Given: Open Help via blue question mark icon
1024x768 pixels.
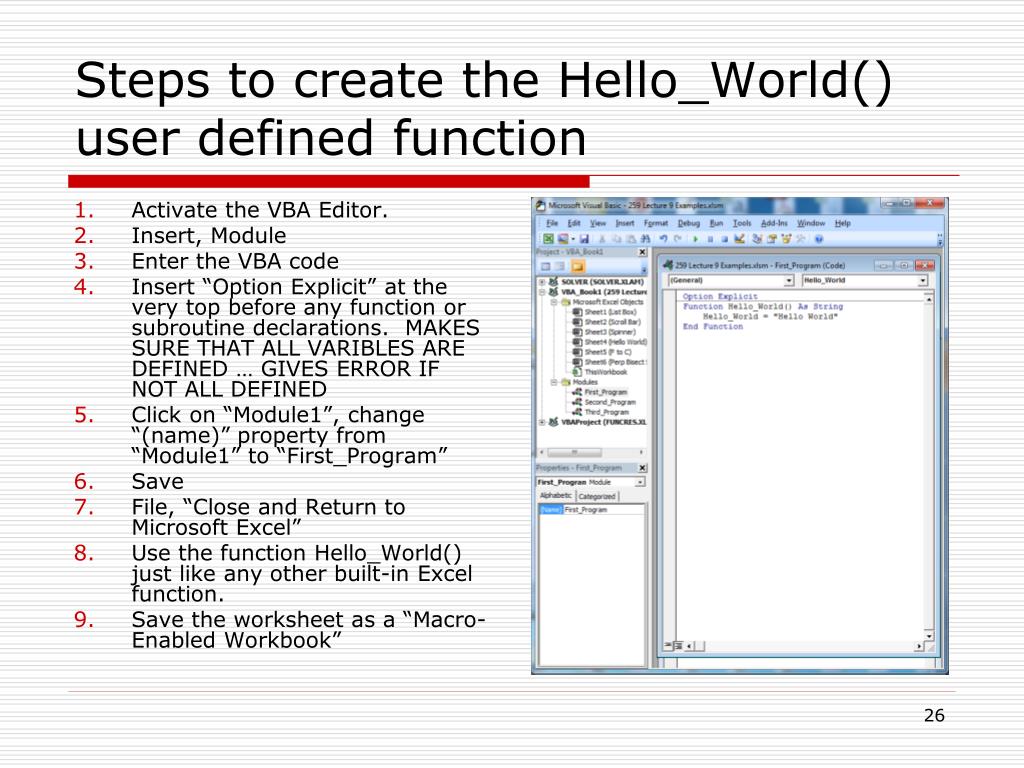Looking at the screenshot, I should pyautogui.click(x=819, y=240).
